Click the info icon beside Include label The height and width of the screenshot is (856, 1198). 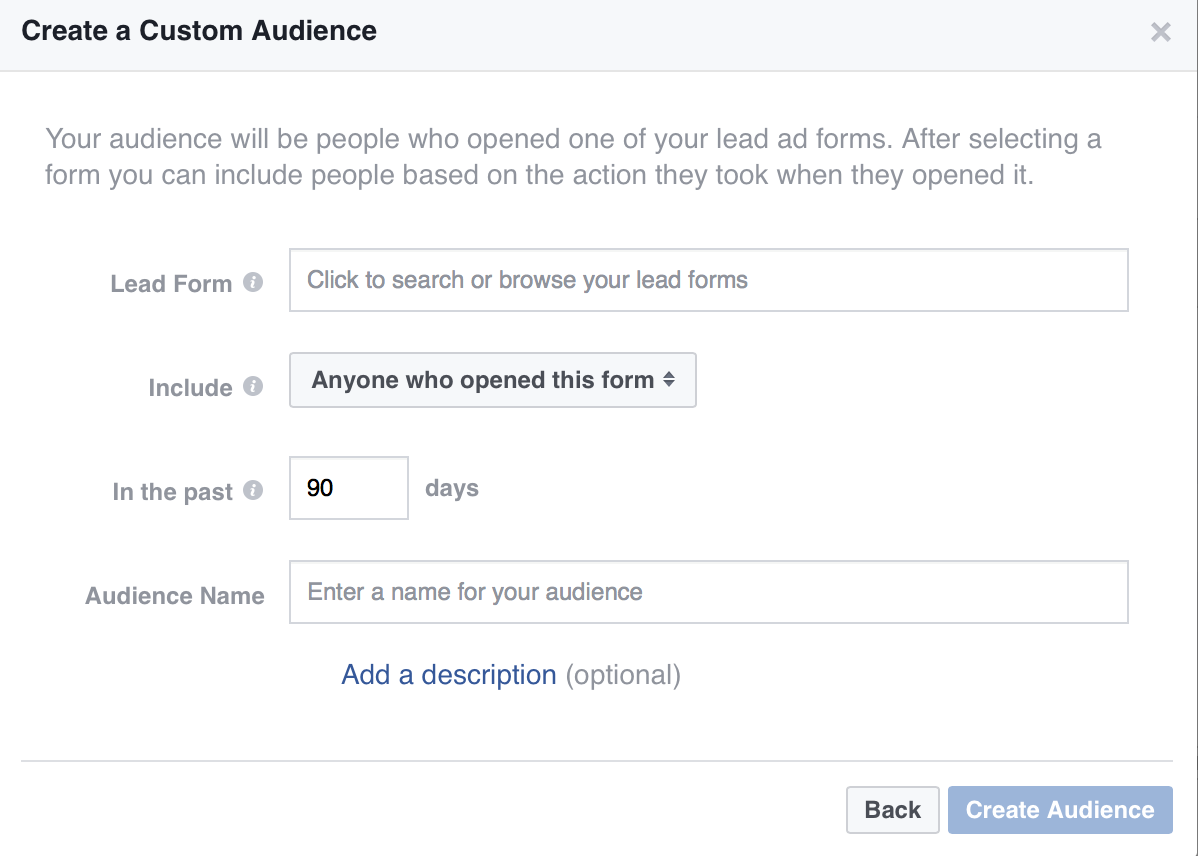[x=254, y=386]
